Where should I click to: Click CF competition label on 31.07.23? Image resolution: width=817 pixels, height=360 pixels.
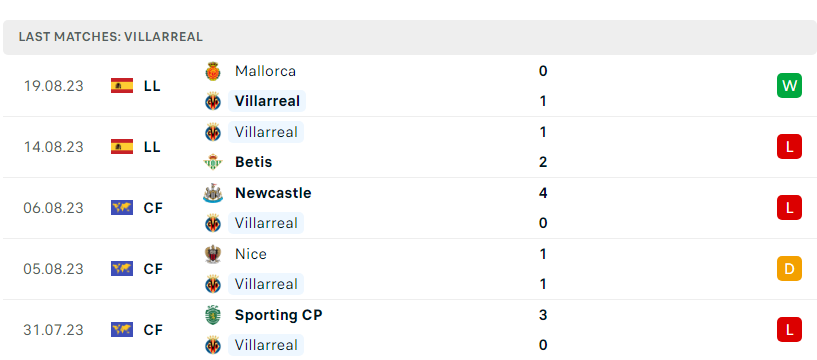[x=153, y=330]
